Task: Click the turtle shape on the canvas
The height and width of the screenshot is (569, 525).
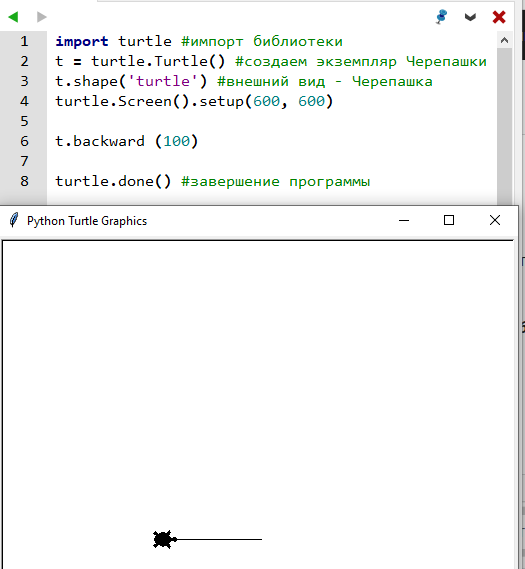Action: [x=164, y=539]
